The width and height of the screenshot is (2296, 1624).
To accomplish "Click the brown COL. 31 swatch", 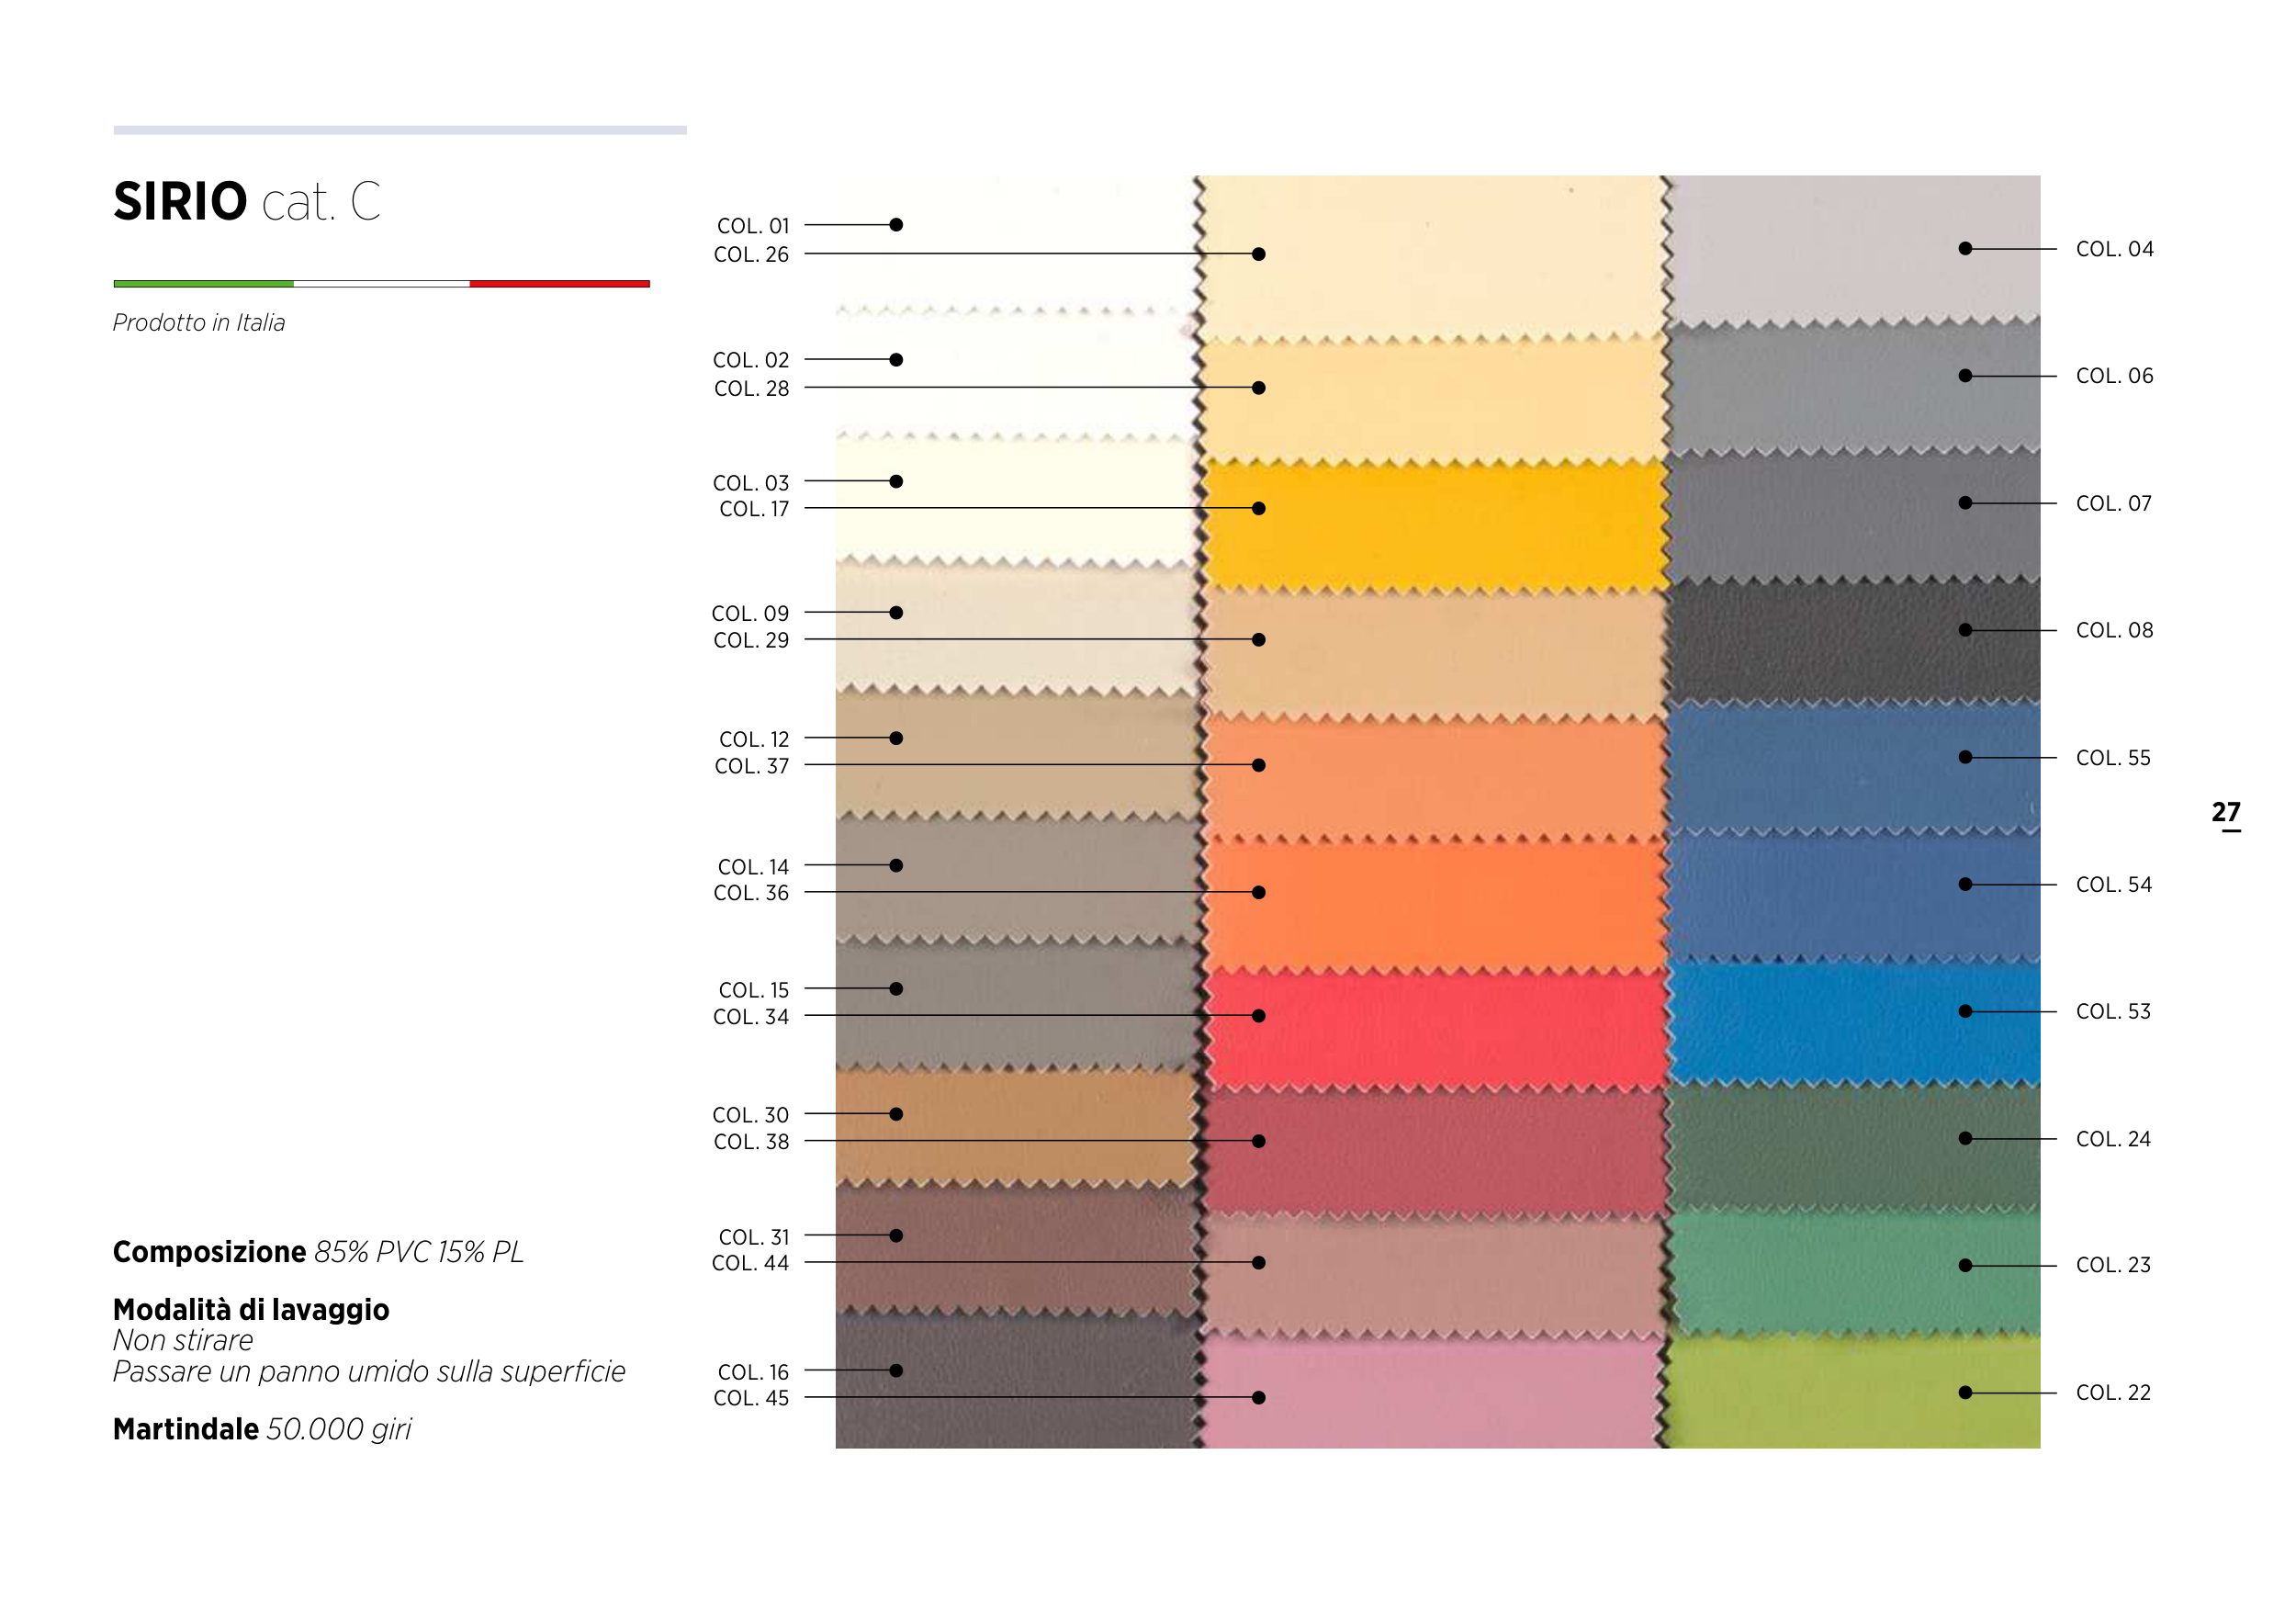I will (x=1015, y=1248).
